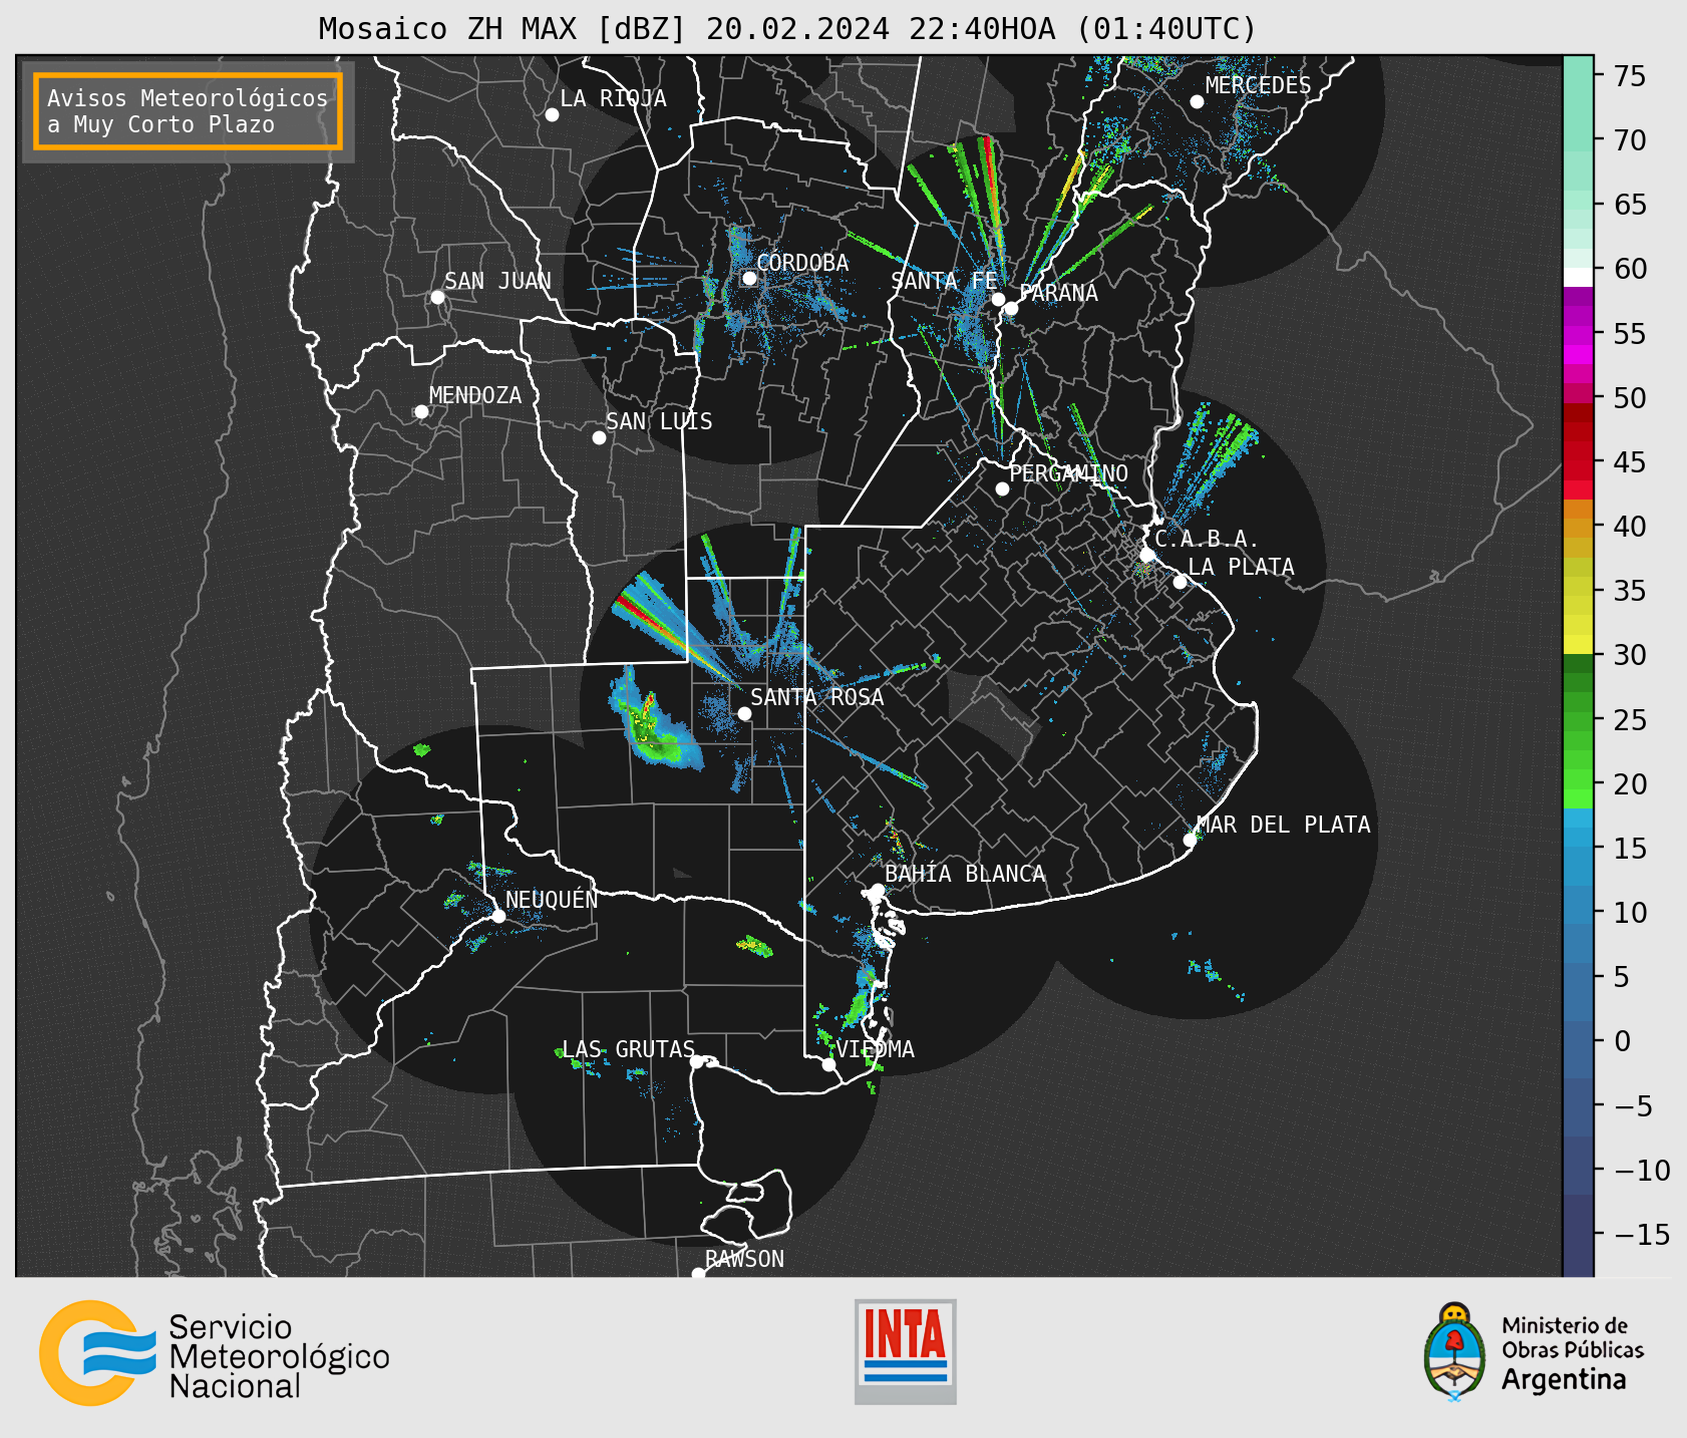The height and width of the screenshot is (1438, 1687).
Task: Click the SAN LUIS city marker dot
Action: (599, 438)
